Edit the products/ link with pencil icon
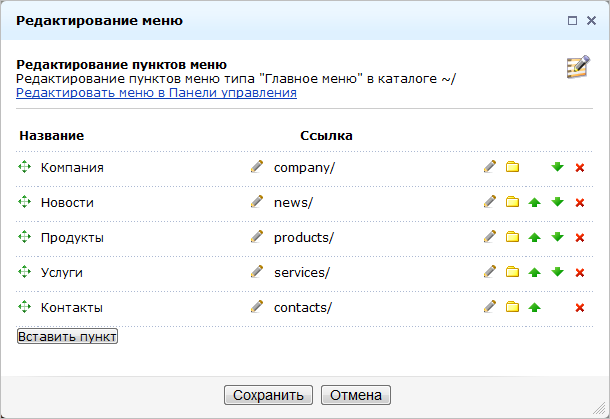This screenshot has width=610, height=419. tap(490, 237)
